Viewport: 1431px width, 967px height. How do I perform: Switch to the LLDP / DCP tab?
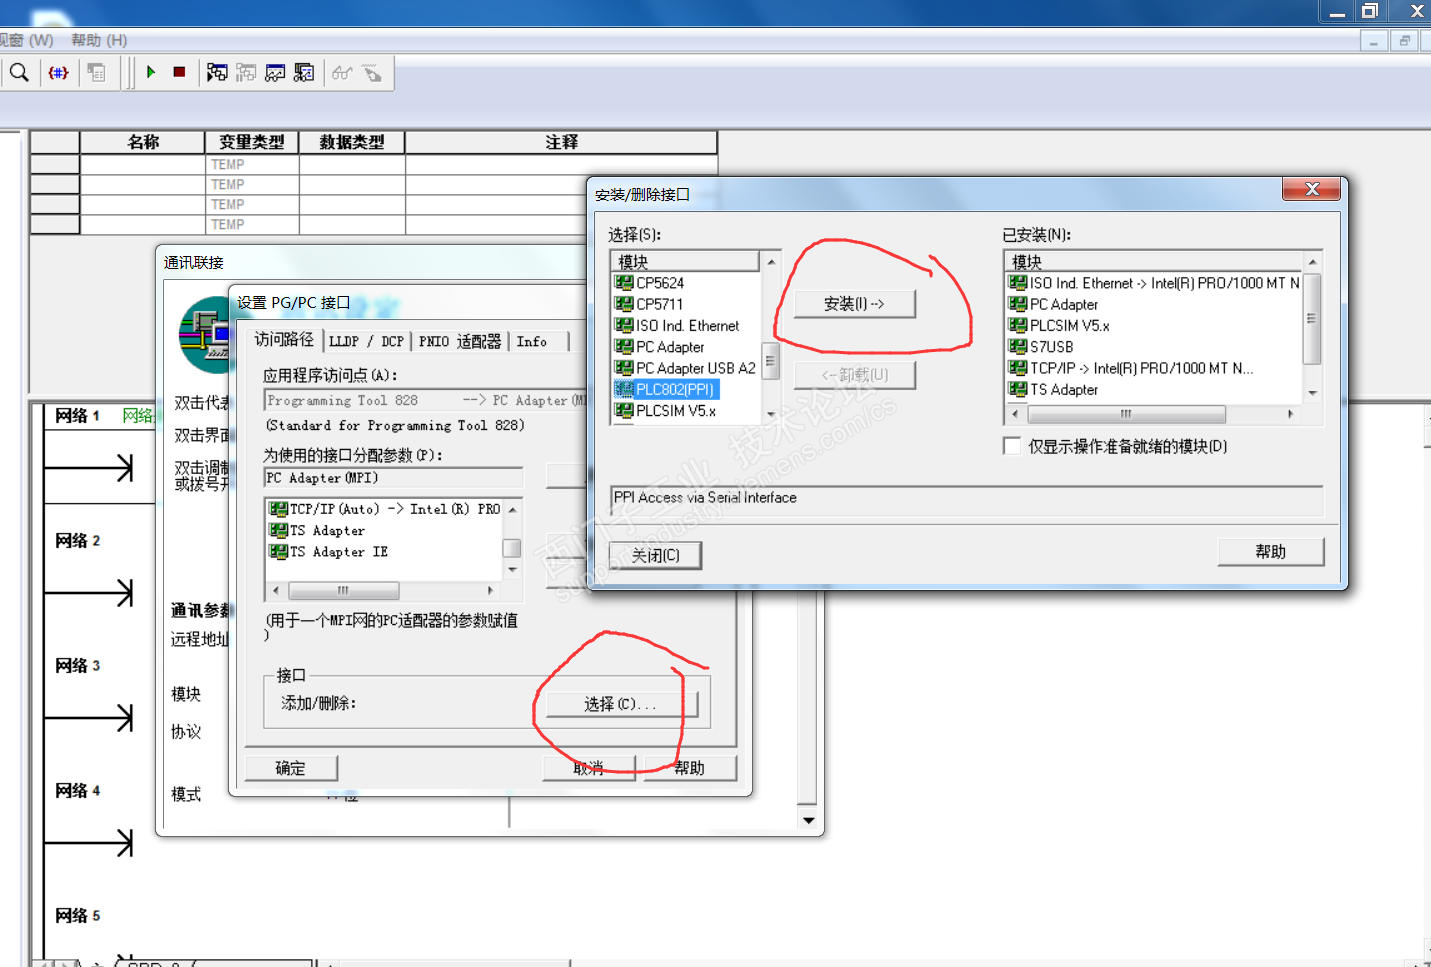pyautogui.click(x=366, y=342)
